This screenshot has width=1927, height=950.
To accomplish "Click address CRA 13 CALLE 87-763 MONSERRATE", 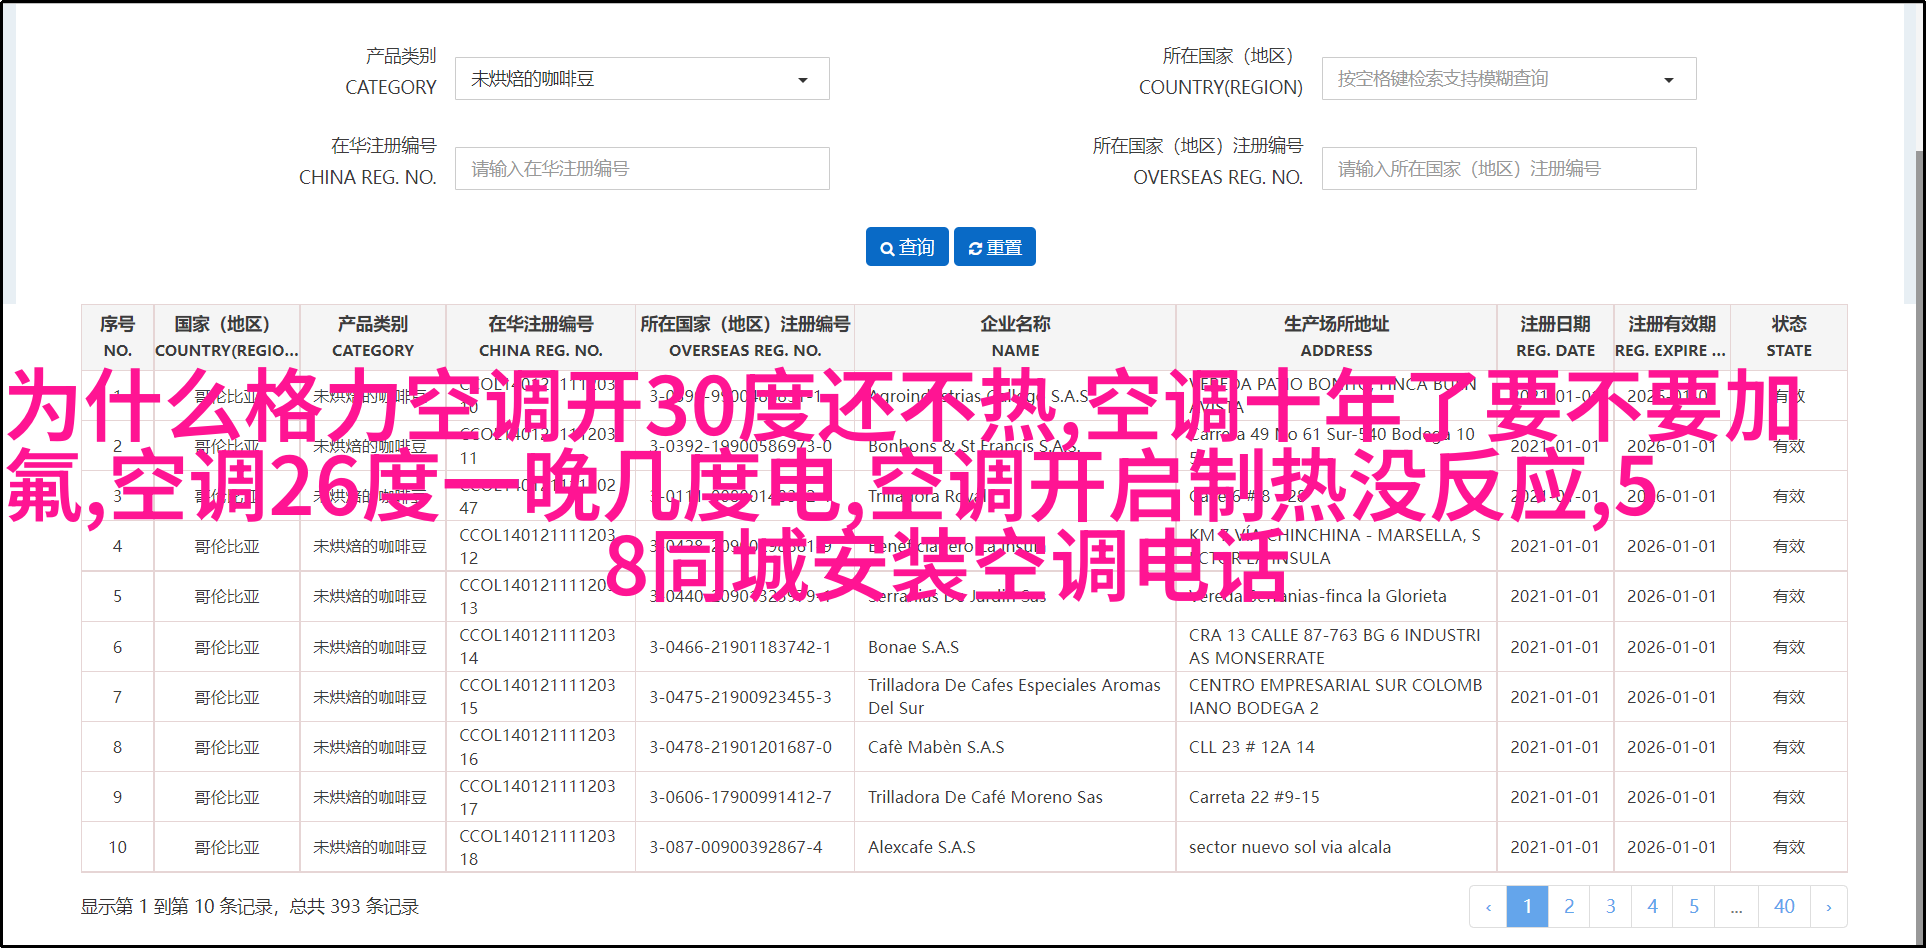I will tap(1334, 647).
